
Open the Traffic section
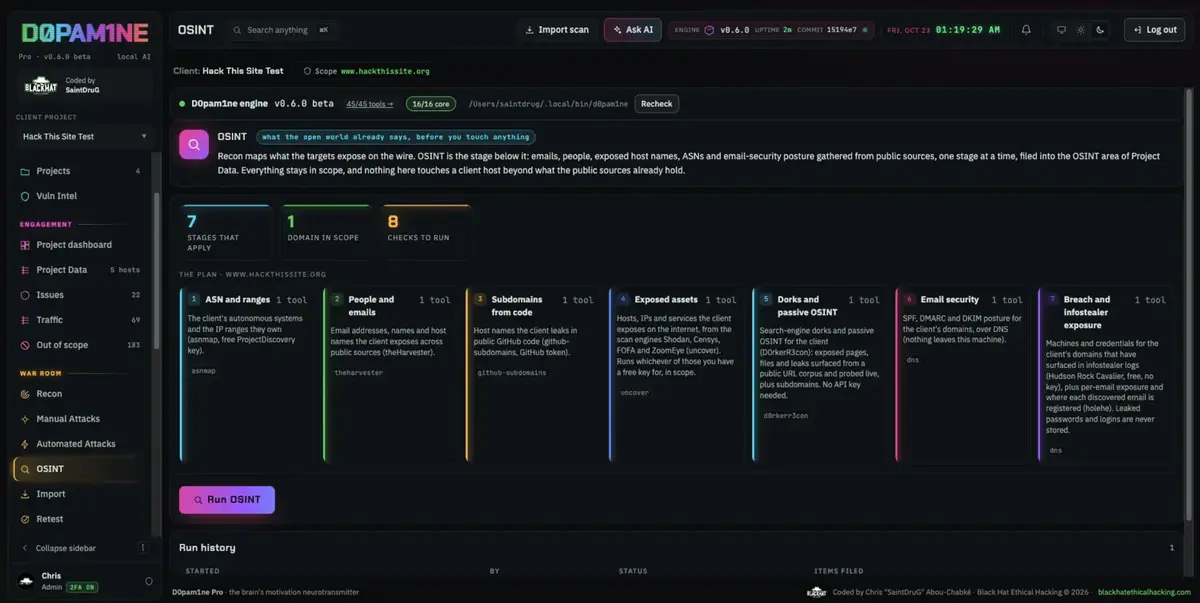[x=80, y=320]
